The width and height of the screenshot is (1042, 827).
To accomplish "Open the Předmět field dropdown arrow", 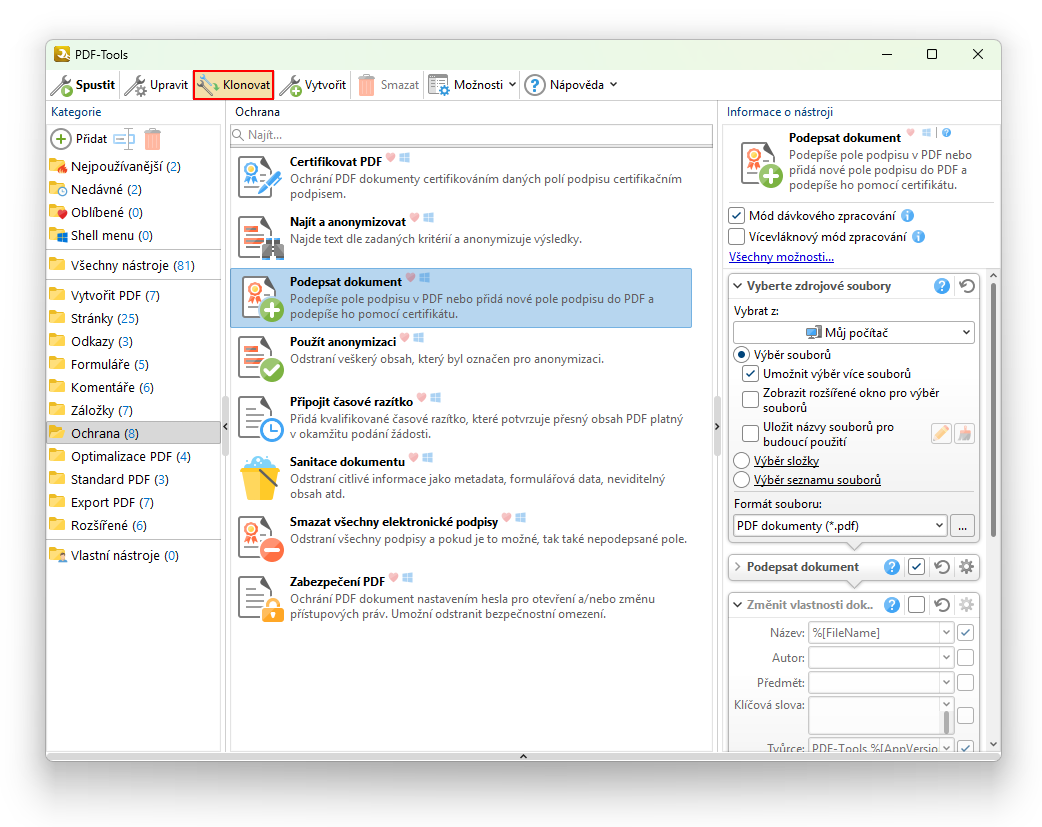I will pyautogui.click(x=946, y=683).
